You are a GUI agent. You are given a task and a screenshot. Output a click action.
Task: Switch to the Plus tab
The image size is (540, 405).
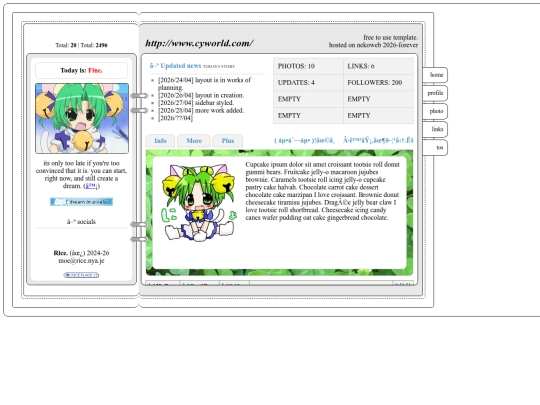coord(228,141)
